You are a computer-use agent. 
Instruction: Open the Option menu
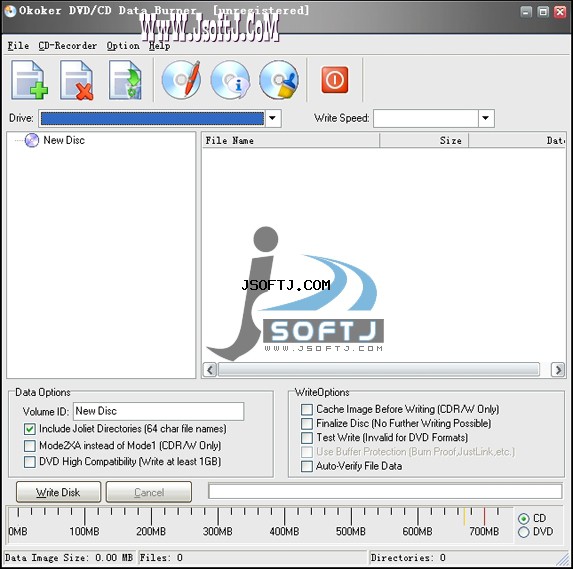pos(123,46)
